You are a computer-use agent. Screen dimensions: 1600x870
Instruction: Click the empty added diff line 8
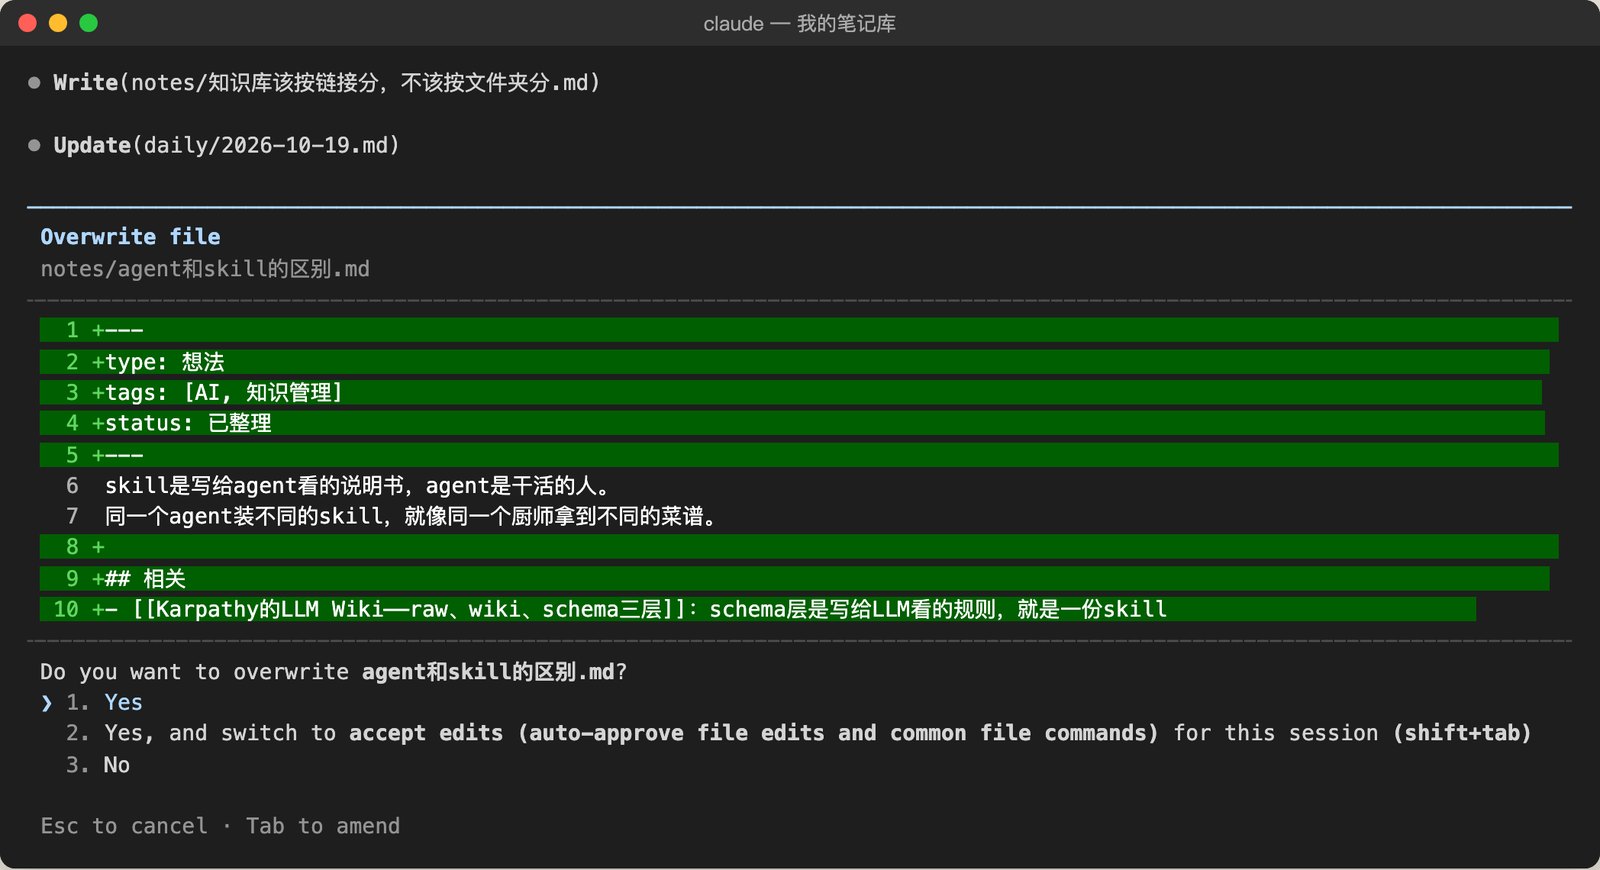coord(799,547)
